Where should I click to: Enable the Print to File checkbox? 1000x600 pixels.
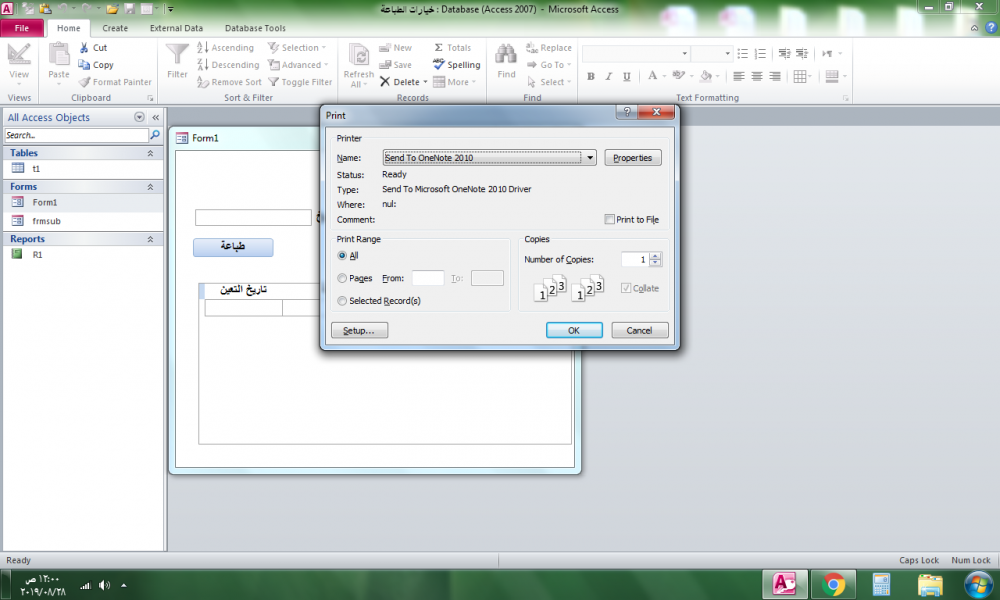pos(610,219)
